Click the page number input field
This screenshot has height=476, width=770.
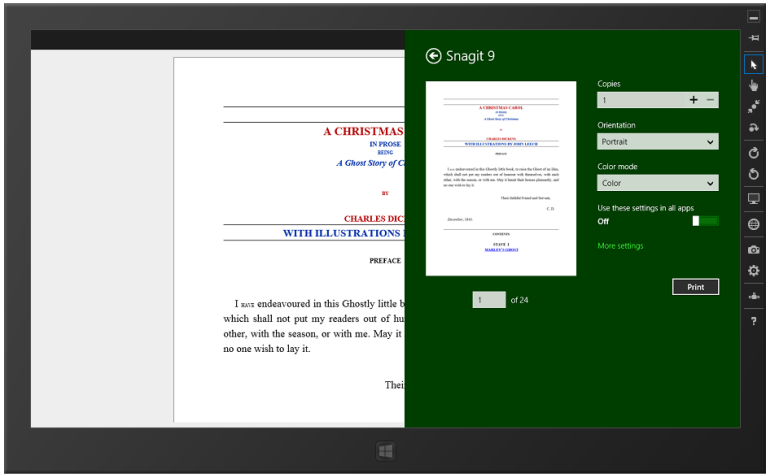[x=489, y=300]
